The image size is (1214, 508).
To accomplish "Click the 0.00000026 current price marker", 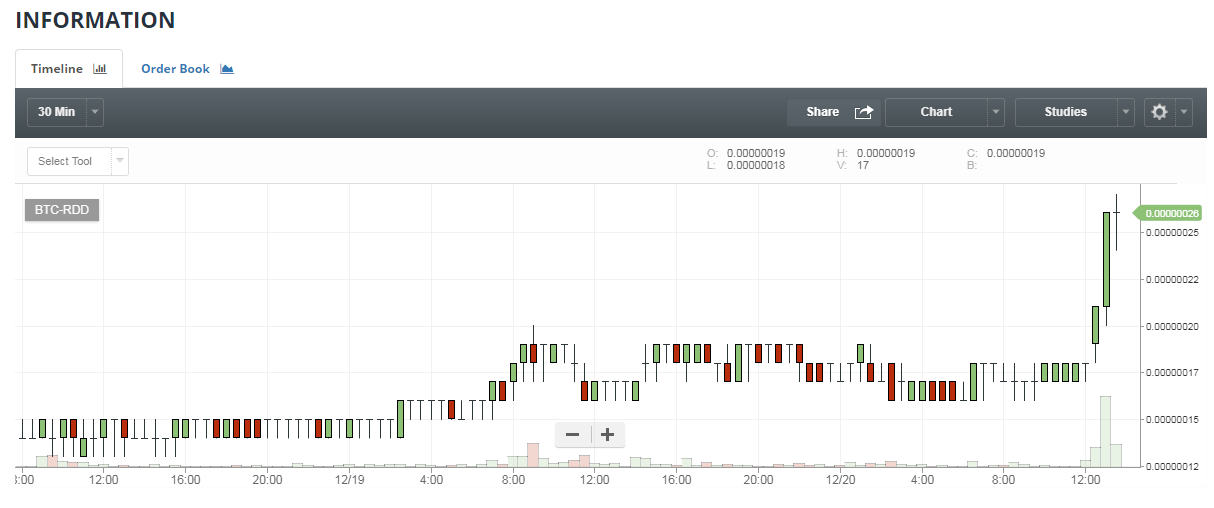I will coord(1167,213).
